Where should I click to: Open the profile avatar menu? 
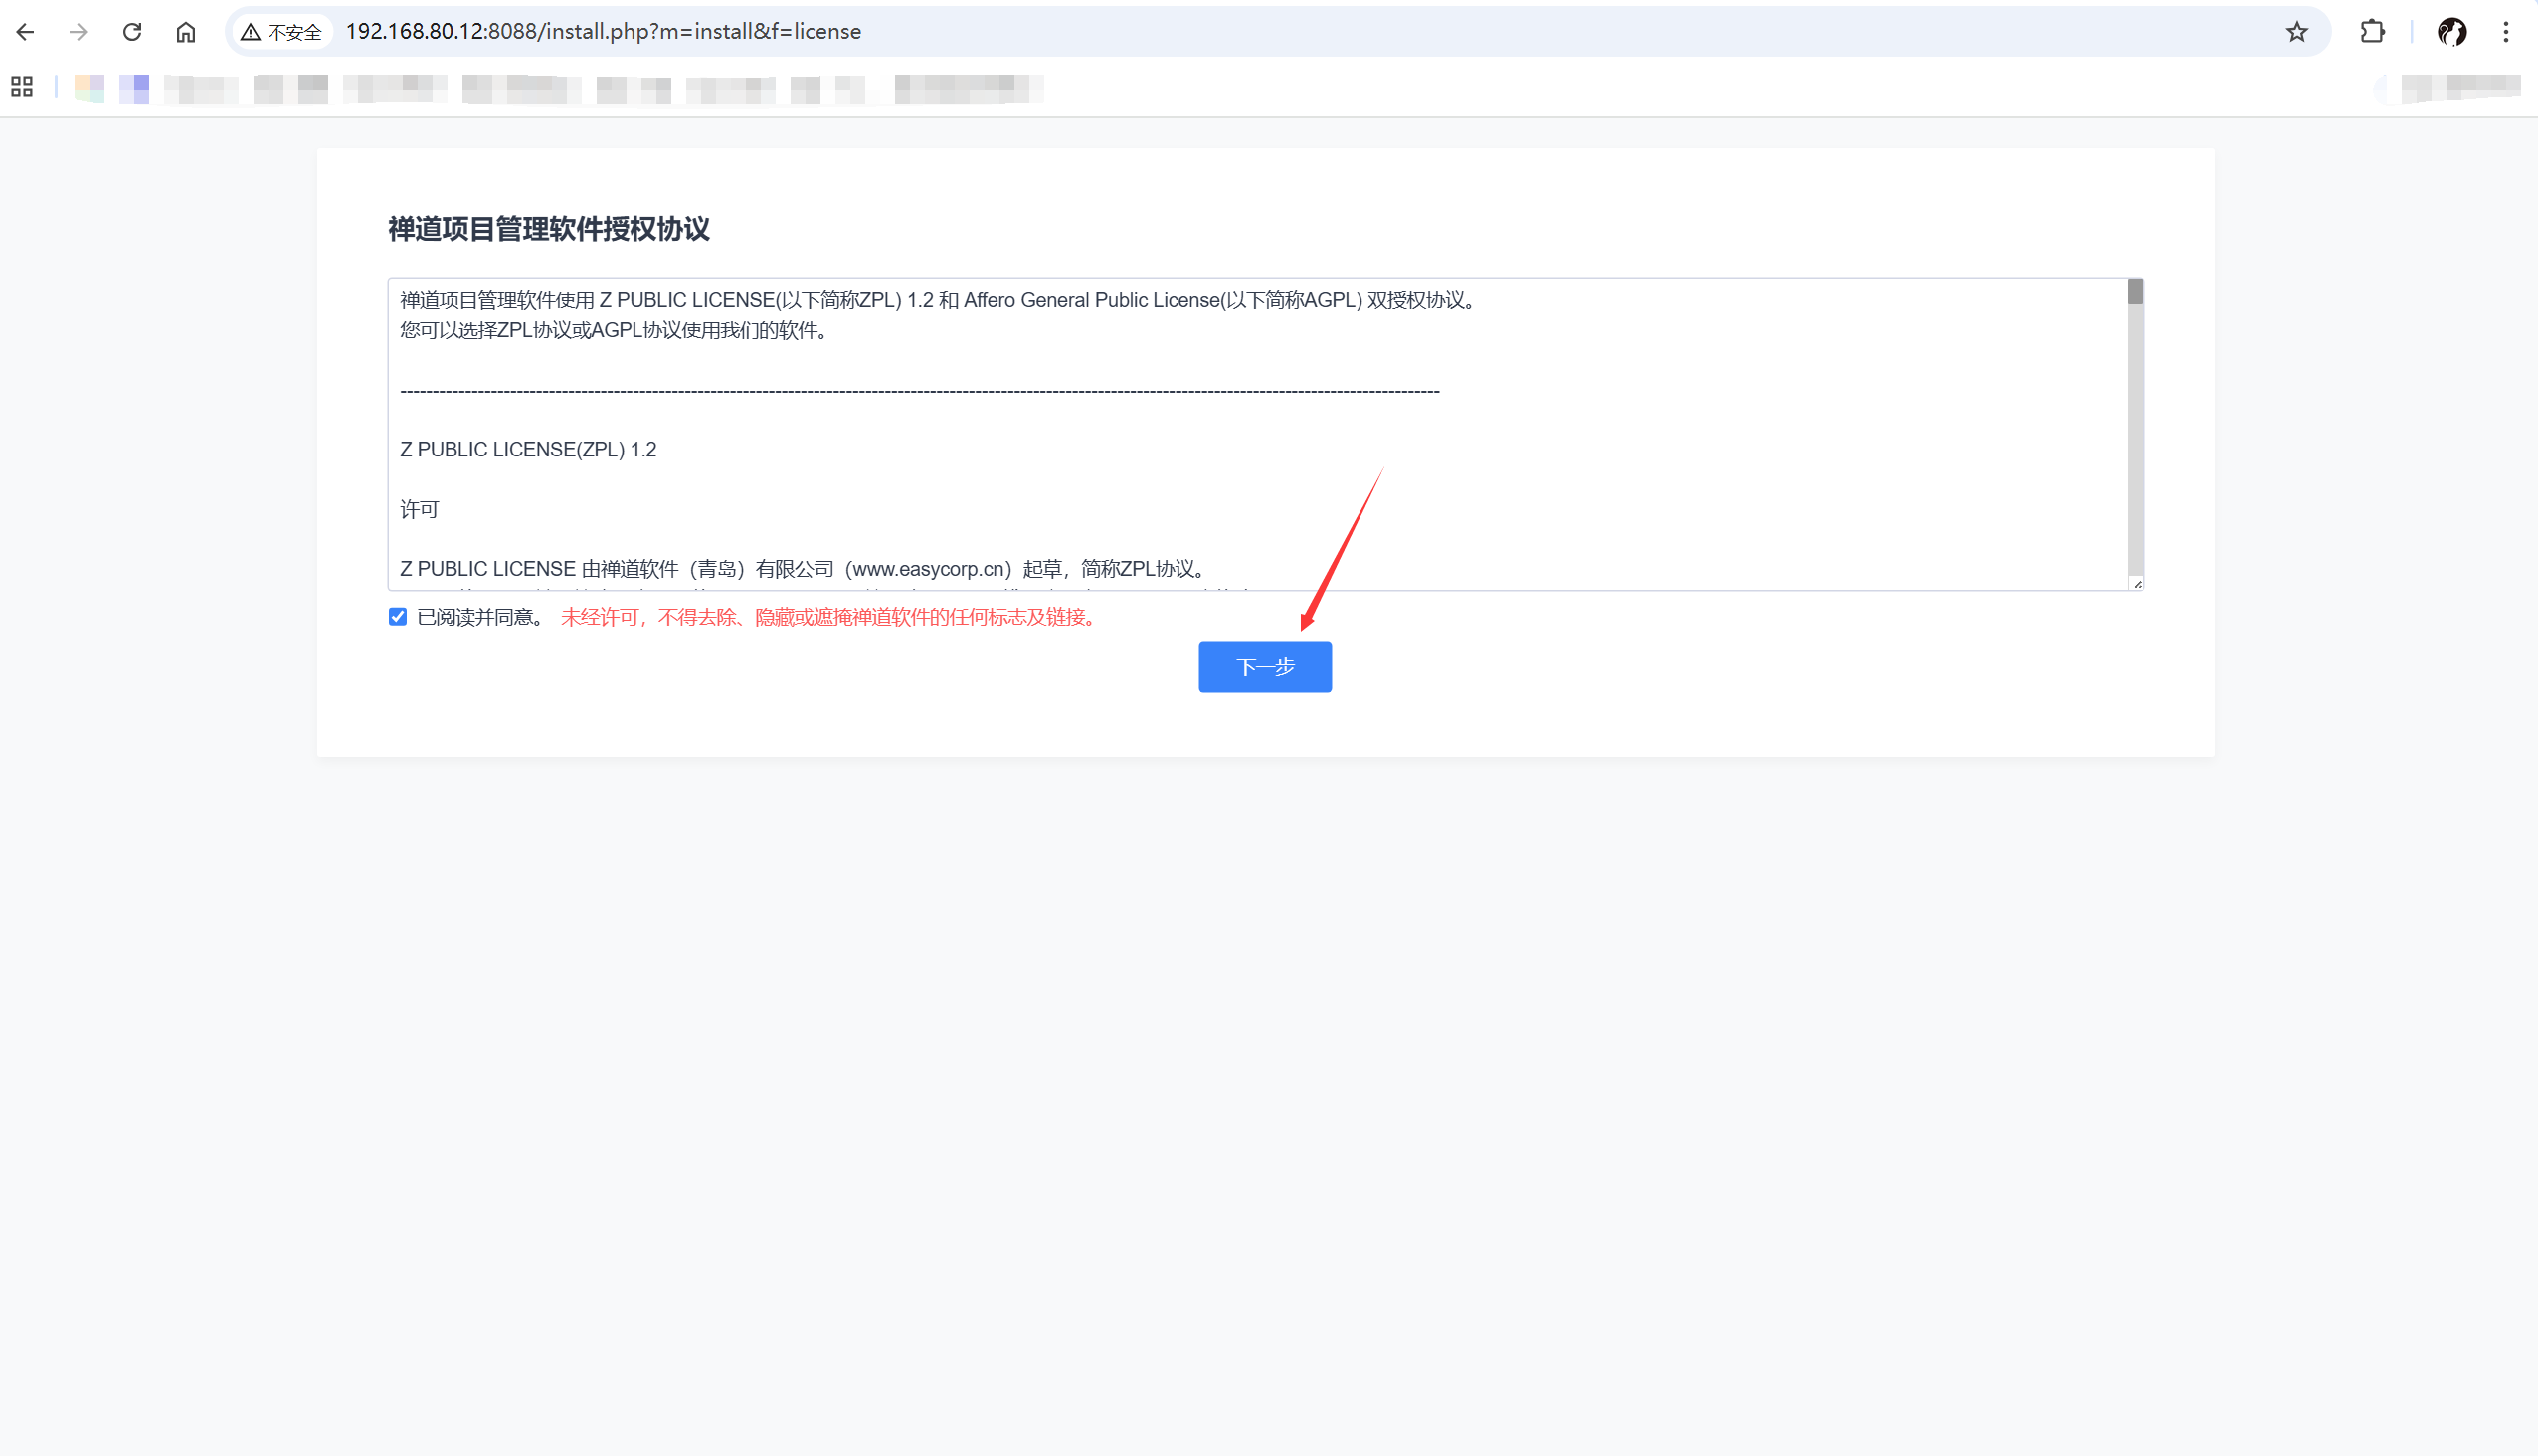[x=2451, y=32]
